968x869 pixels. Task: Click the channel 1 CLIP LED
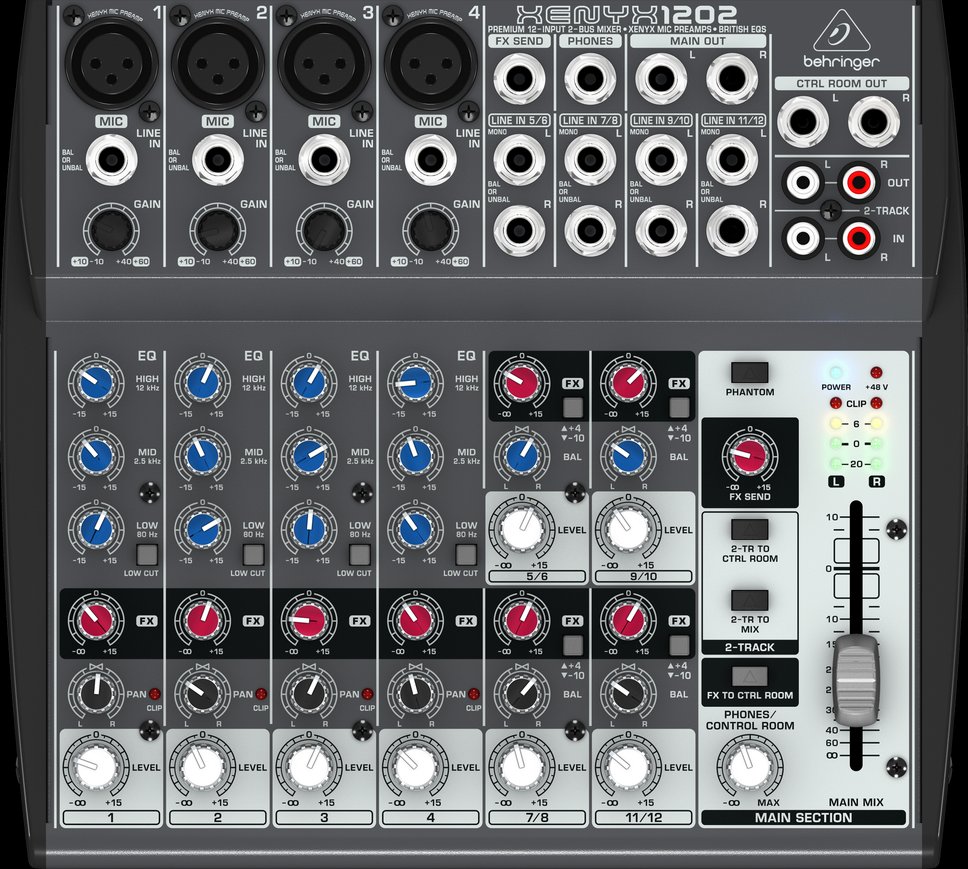(x=154, y=694)
